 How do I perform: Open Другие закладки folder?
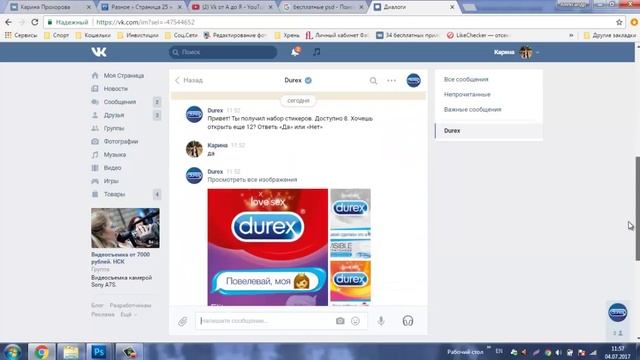[x=610, y=36]
